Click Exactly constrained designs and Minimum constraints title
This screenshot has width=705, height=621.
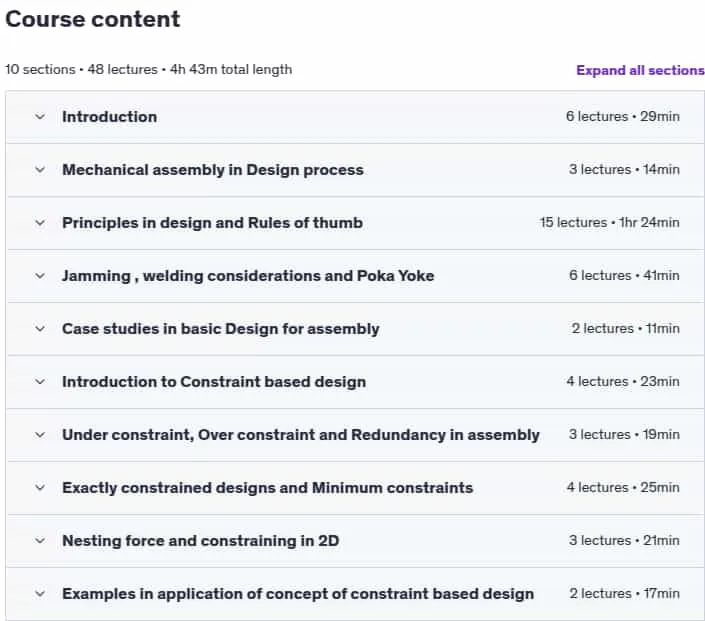268,488
